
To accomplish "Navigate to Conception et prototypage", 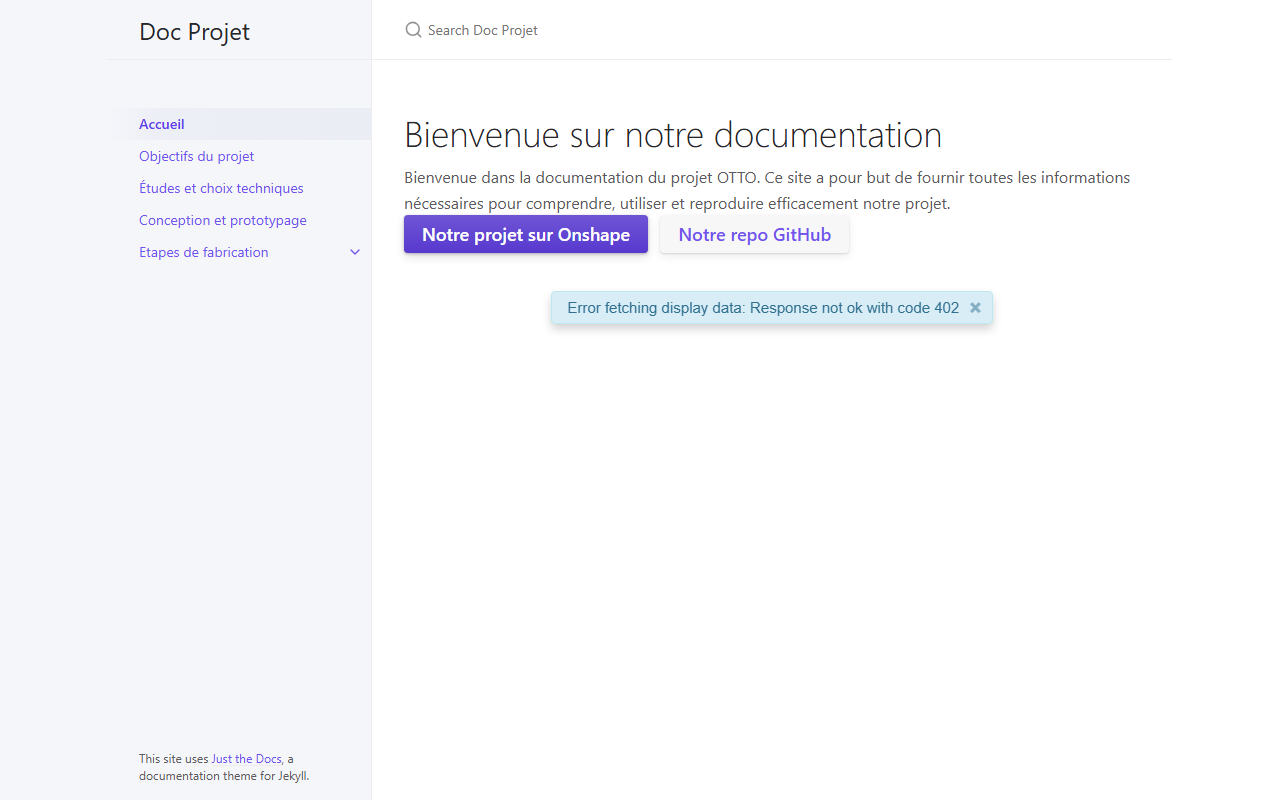I will click(x=239, y=220).
